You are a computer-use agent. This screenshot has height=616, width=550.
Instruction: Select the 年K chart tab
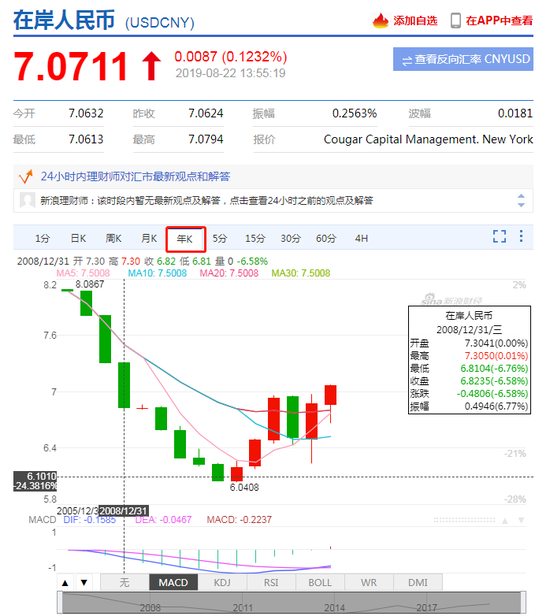pyautogui.click(x=185, y=238)
